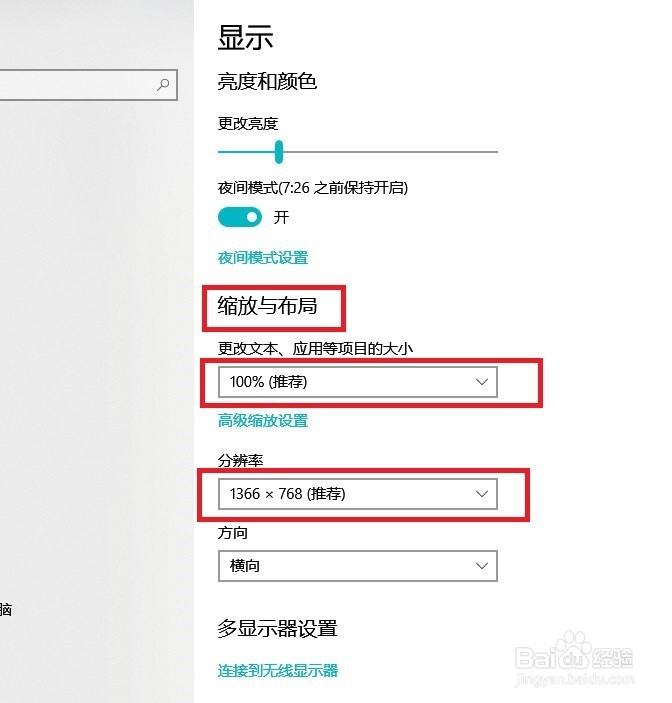The width and height of the screenshot is (672, 703).
Task: Click the 多显示器设置 section heading
Action: click(277, 629)
